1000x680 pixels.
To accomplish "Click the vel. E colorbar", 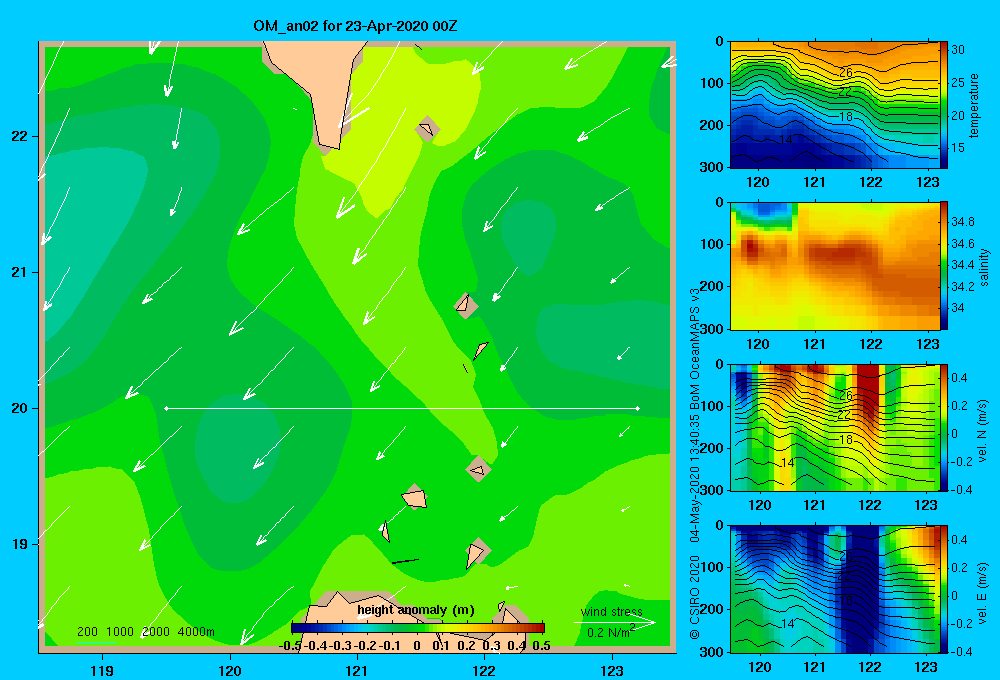I will [944, 589].
